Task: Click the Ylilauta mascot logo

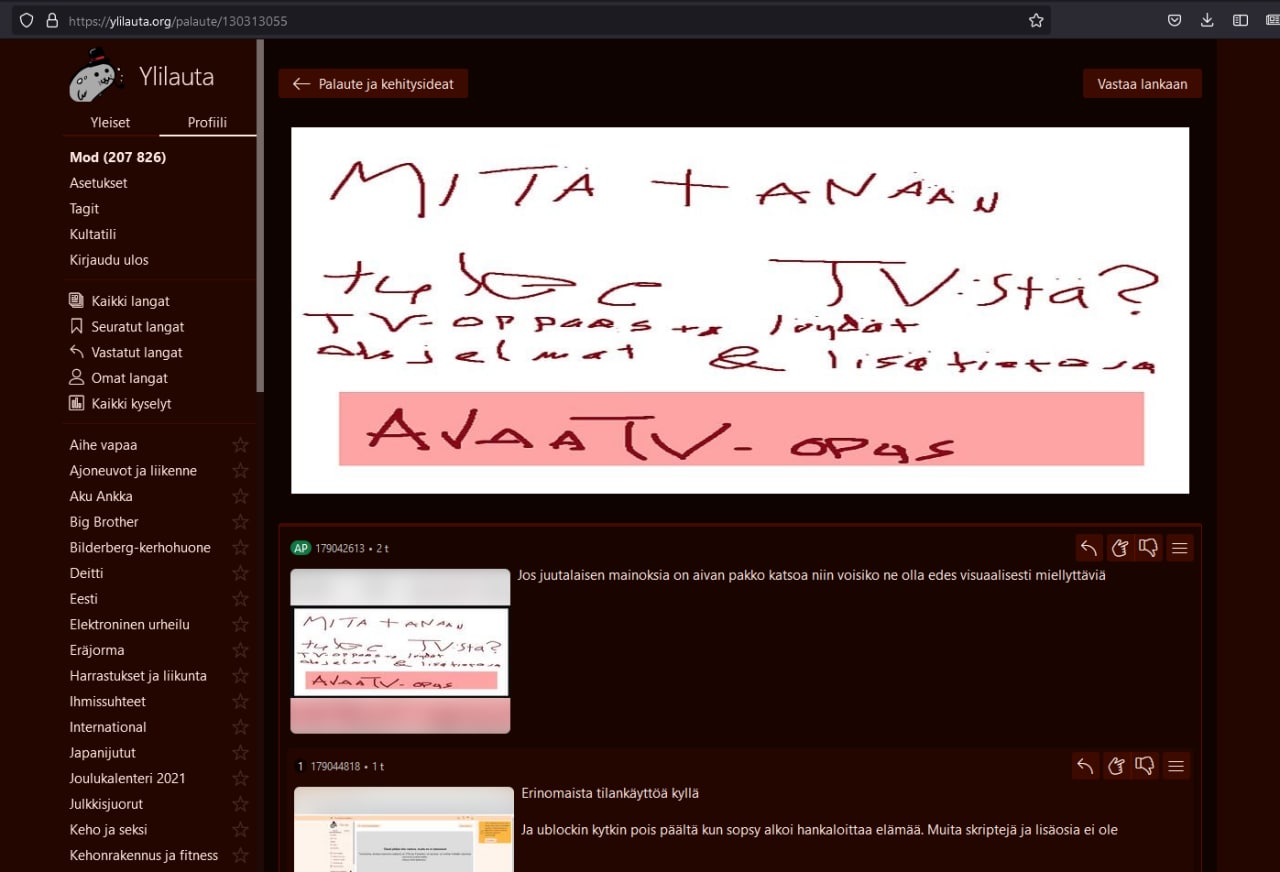Action: point(95,76)
